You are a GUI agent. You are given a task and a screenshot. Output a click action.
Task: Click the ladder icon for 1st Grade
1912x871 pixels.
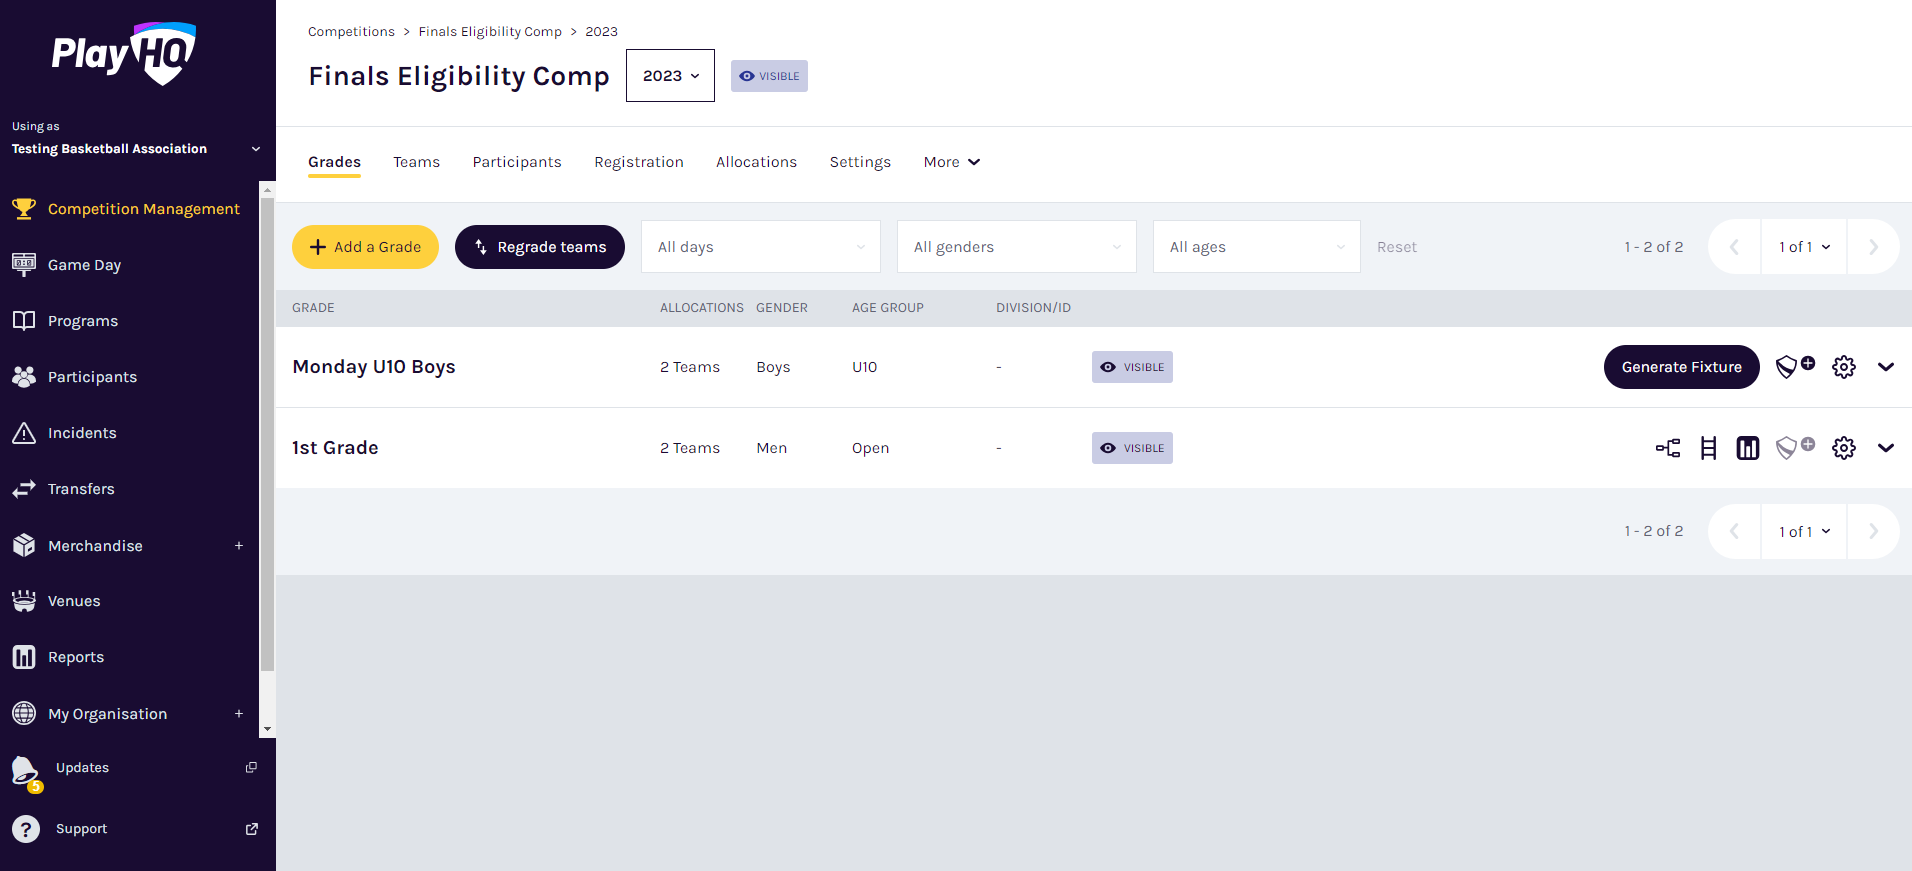(x=1708, y=448)
